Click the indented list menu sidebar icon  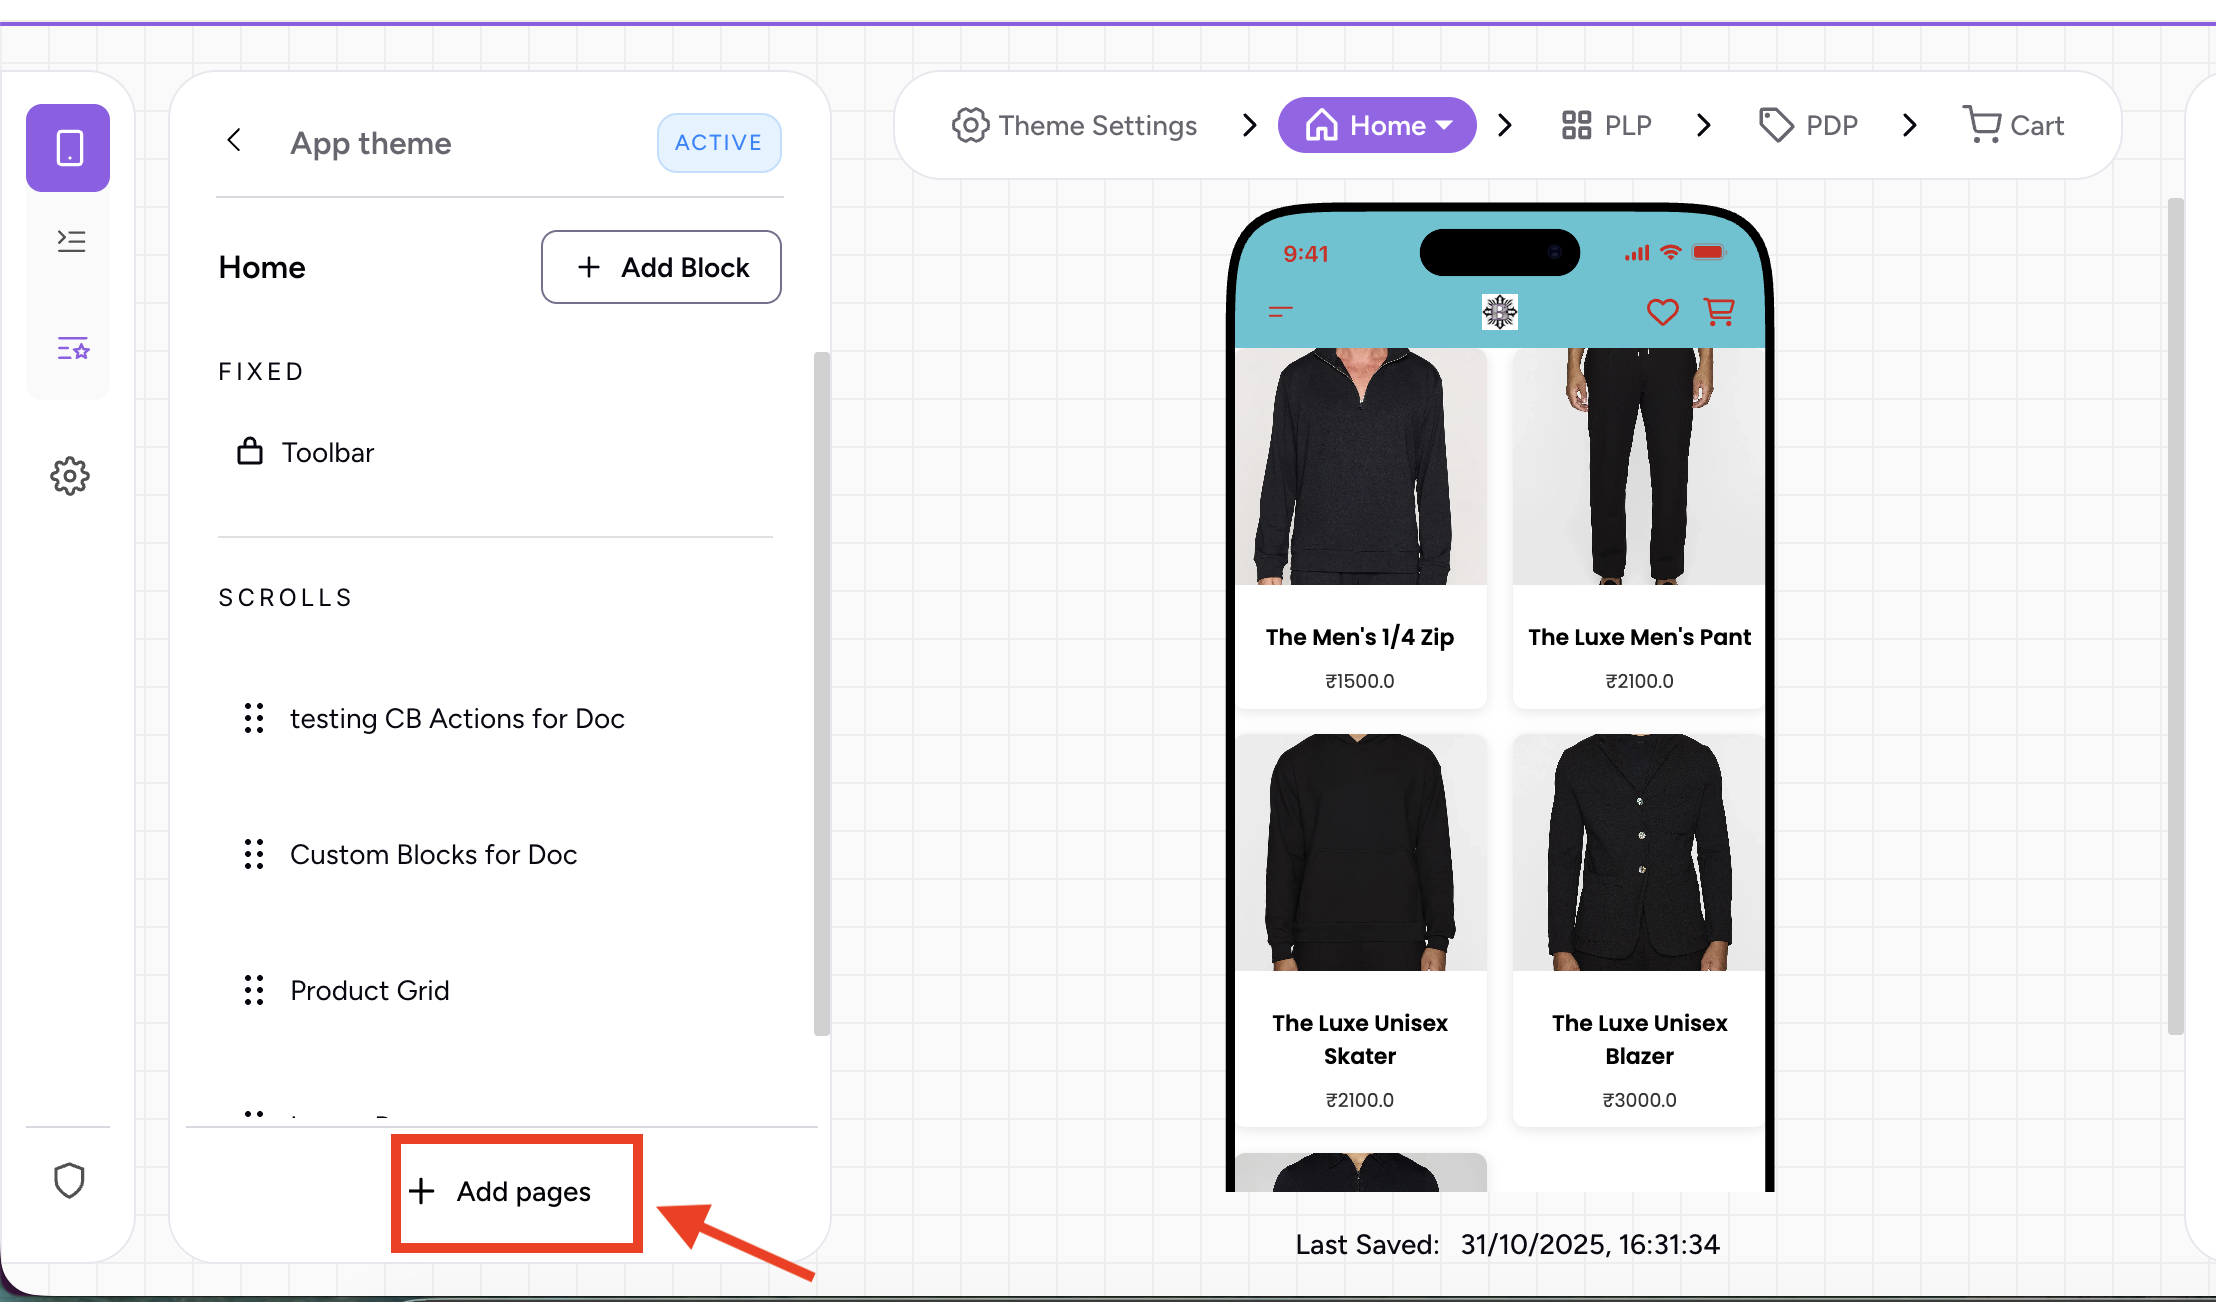pyautogui.click(x=71, y=241)
